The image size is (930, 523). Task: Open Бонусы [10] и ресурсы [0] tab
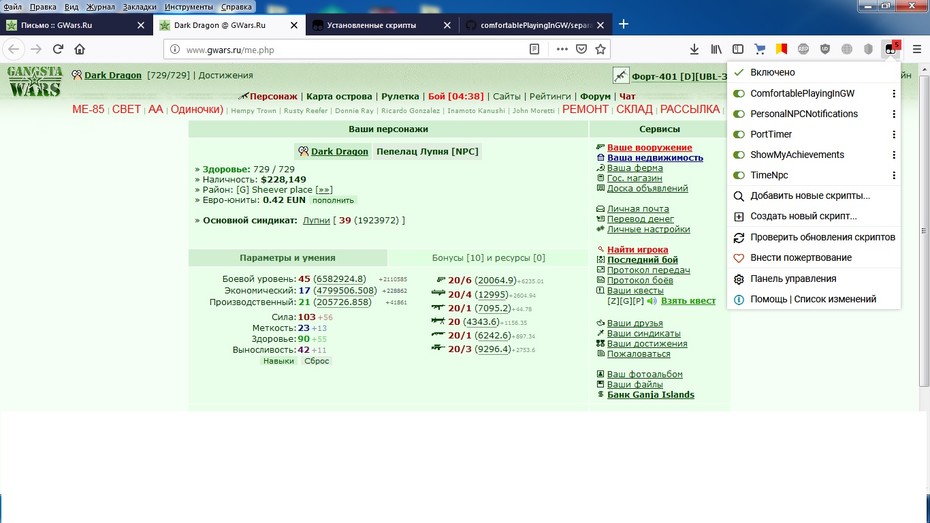pos(488,258)
